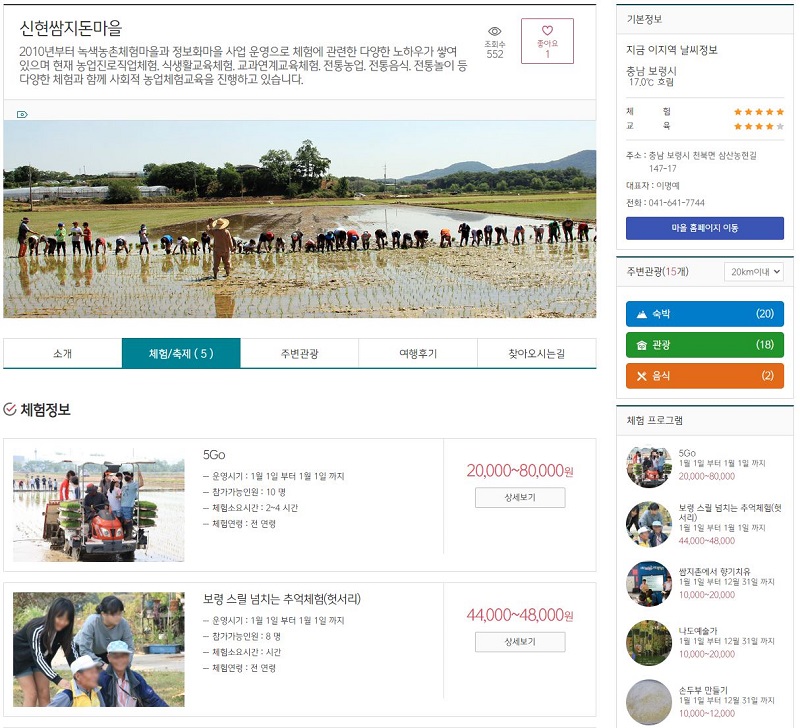Open the 5Go tractor thumbnail image

(98, 505)
